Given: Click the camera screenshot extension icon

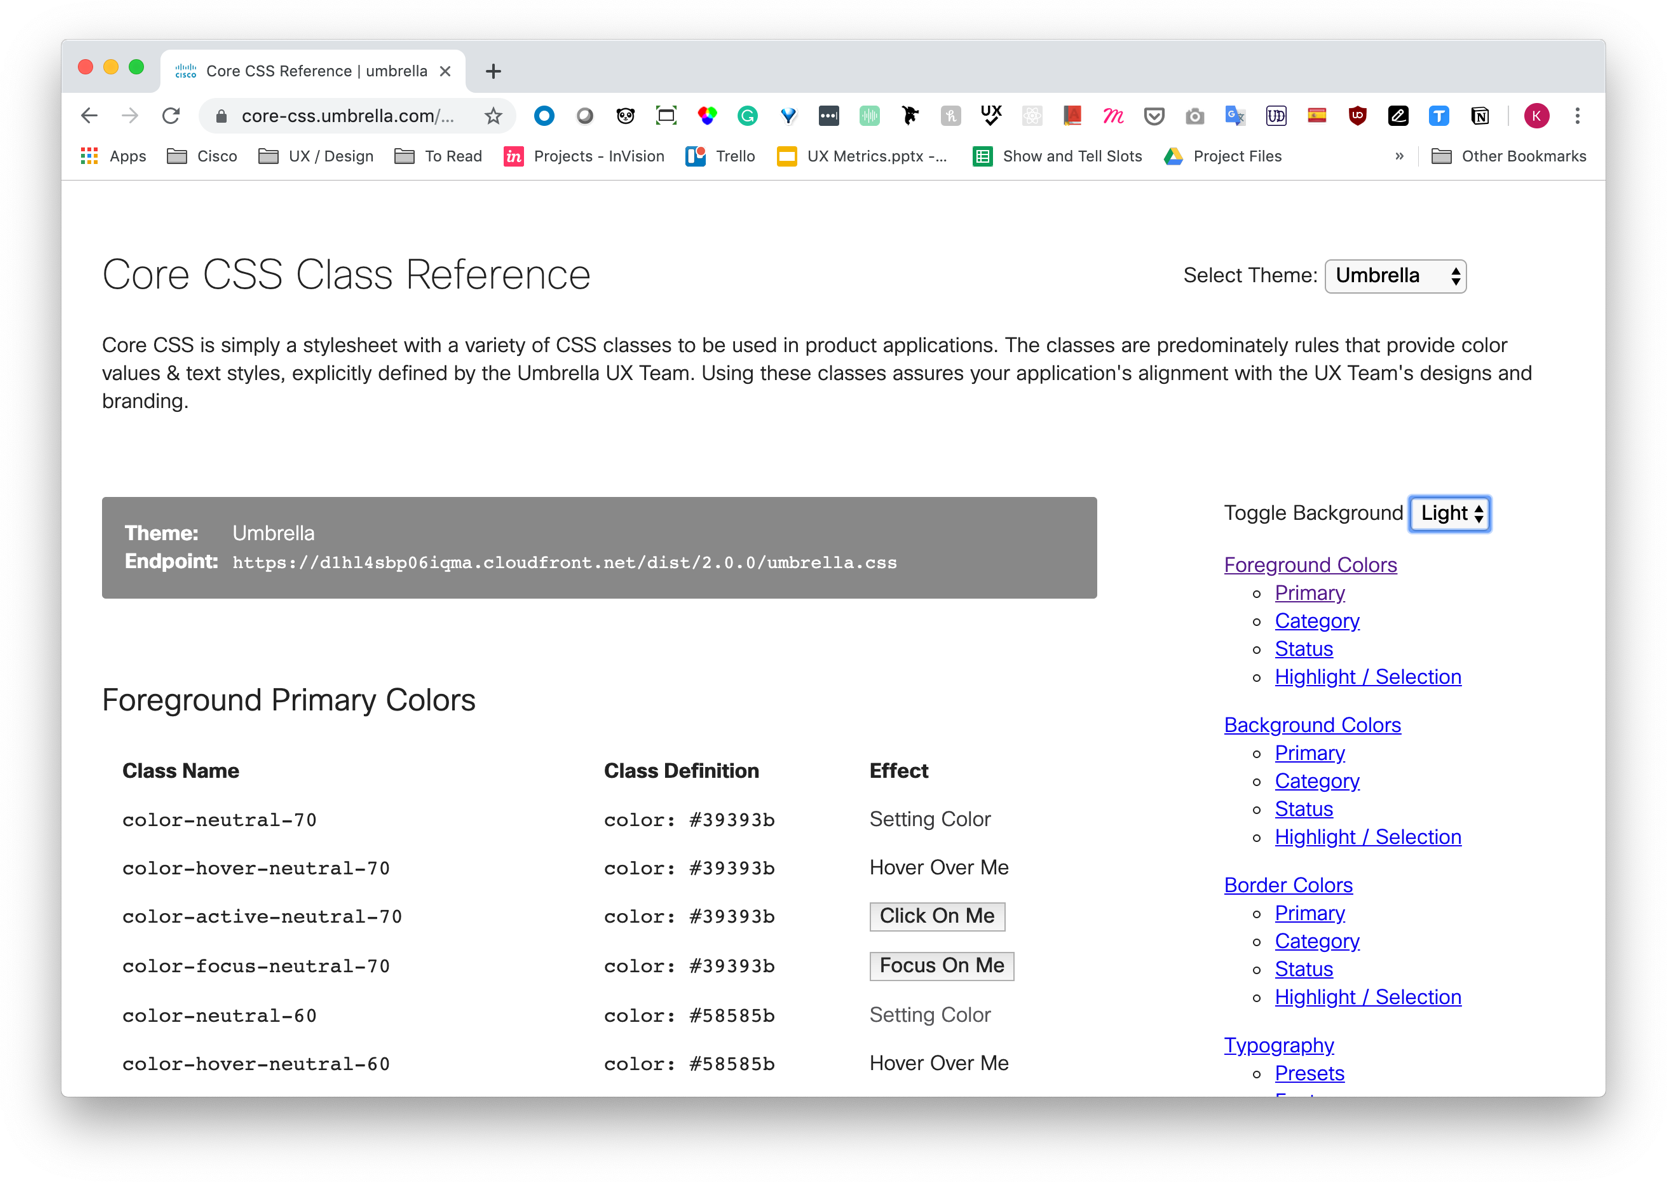Looking at the screenshot, I should tap(1194, 116).
